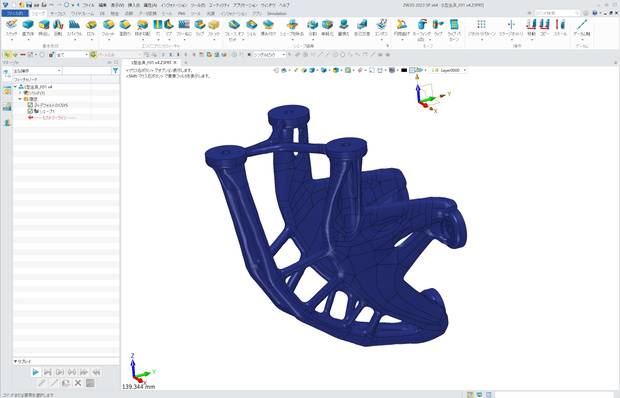Screen dimensions: 620x398
Task: Collapse the 履歴 (History) tree node
Action: [20, 99]
